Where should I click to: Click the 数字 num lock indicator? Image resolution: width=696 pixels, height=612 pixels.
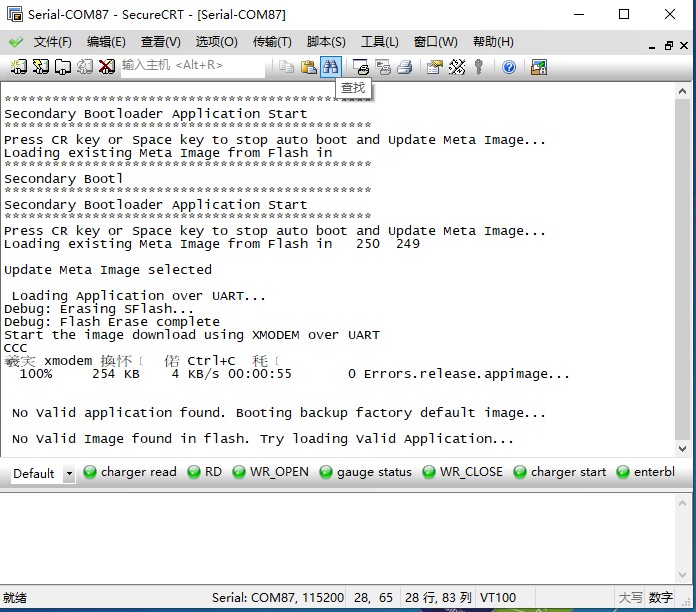660,598
